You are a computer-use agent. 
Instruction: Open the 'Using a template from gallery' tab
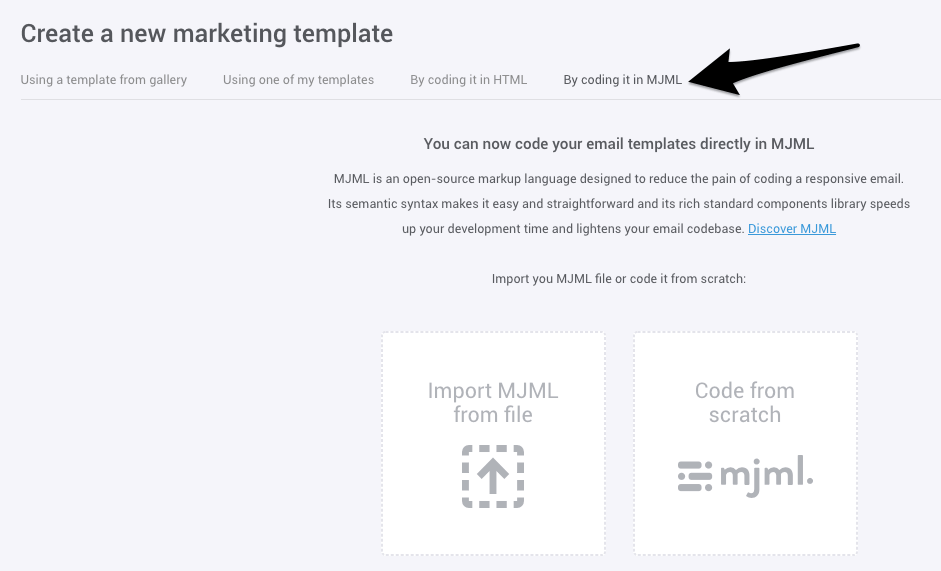pyautogui.click(x=104, y=80)
